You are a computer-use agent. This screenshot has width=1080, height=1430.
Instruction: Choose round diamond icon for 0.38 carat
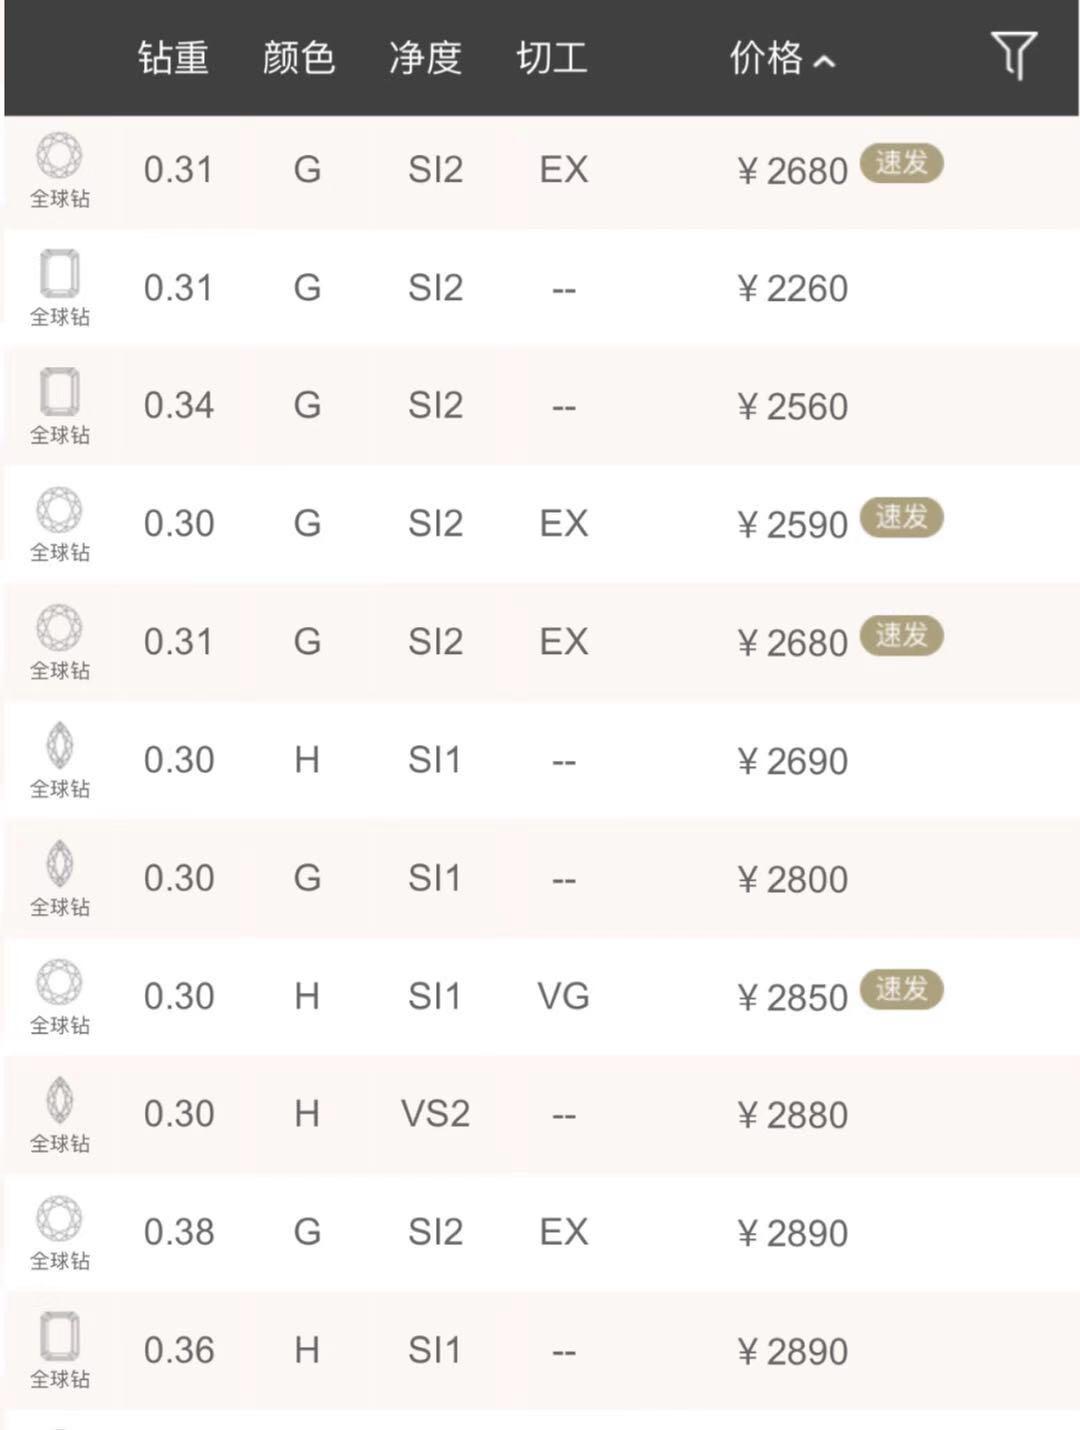click(x=59, y=1218)
